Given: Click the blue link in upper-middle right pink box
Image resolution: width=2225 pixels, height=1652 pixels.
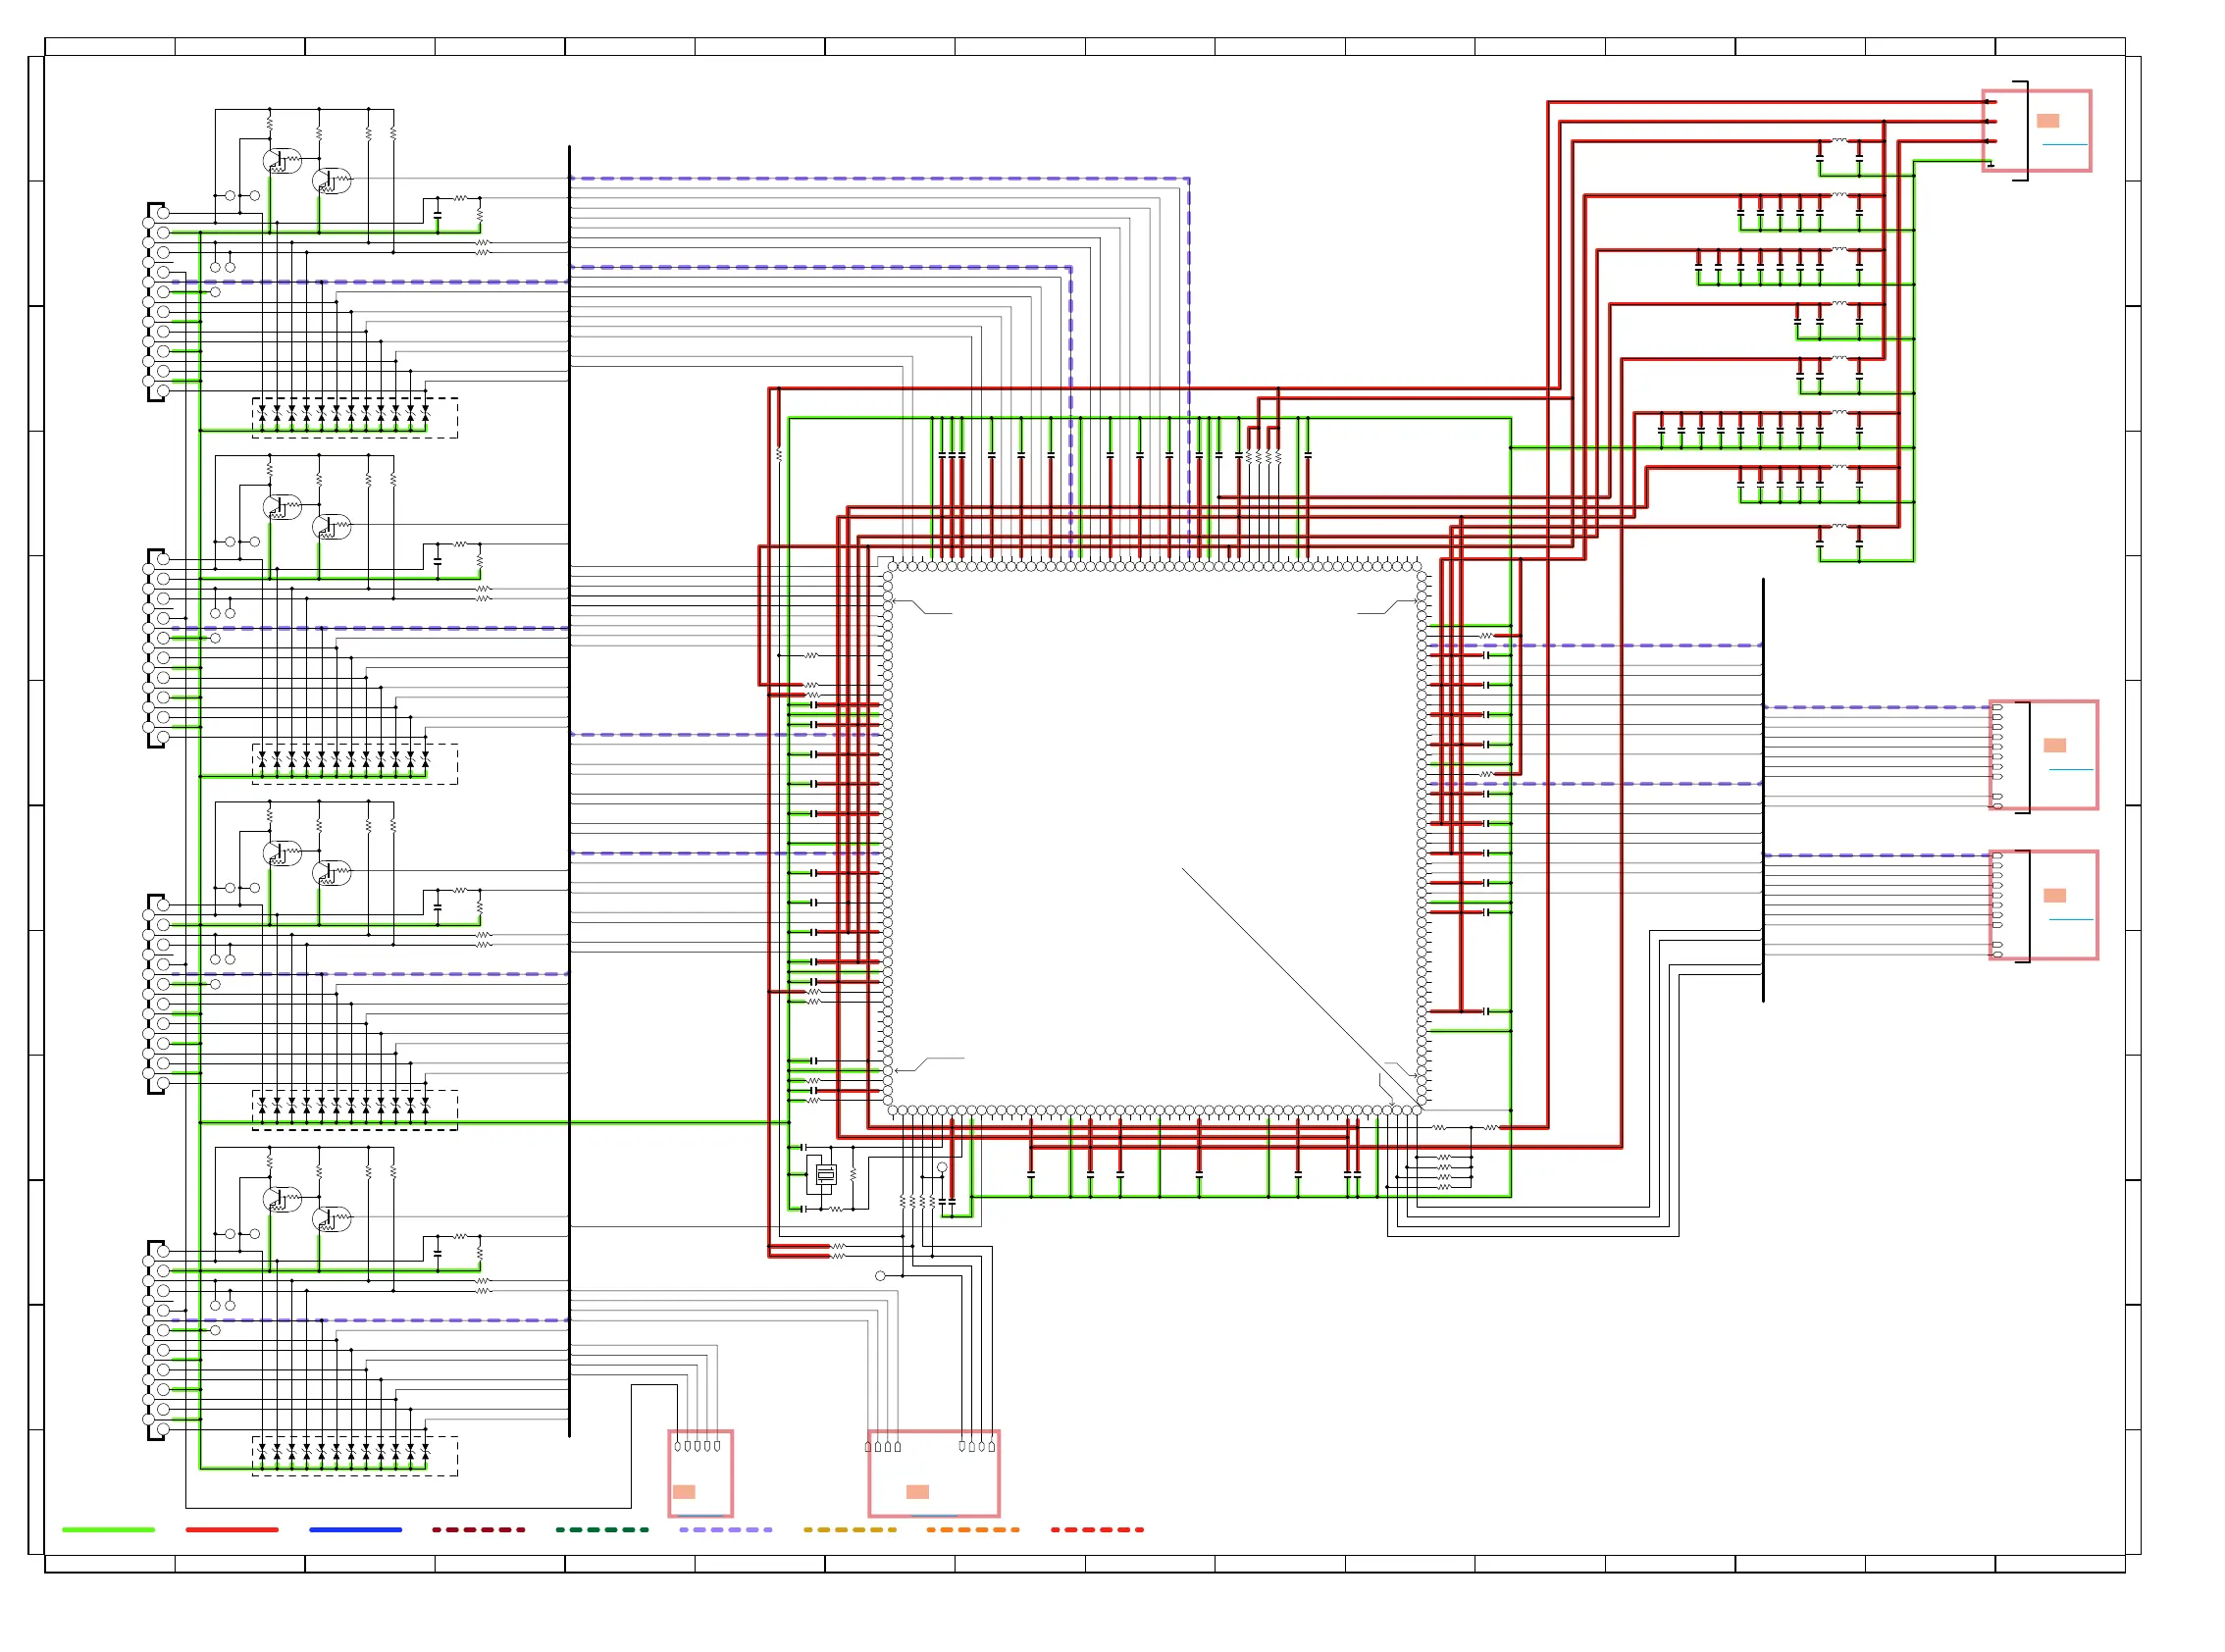Looking at the screenshot, I should pos(2070,770).
